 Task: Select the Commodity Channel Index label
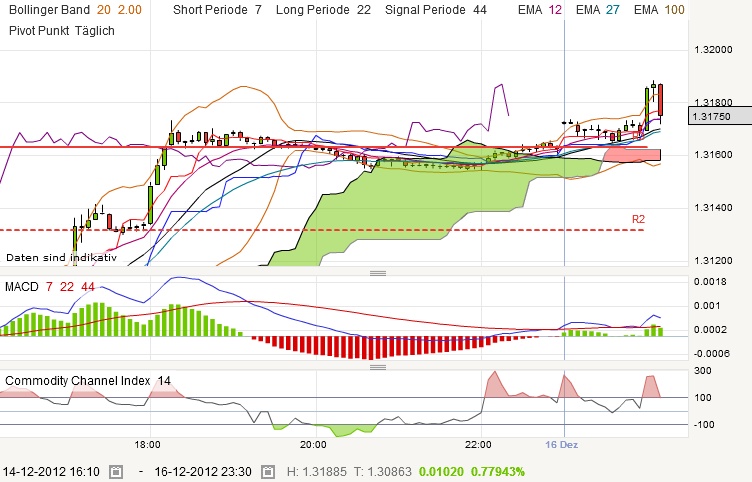(x=78, y=381)
